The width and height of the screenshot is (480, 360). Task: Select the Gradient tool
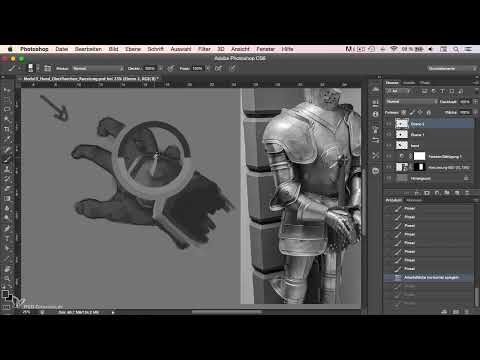click(6, 199)
